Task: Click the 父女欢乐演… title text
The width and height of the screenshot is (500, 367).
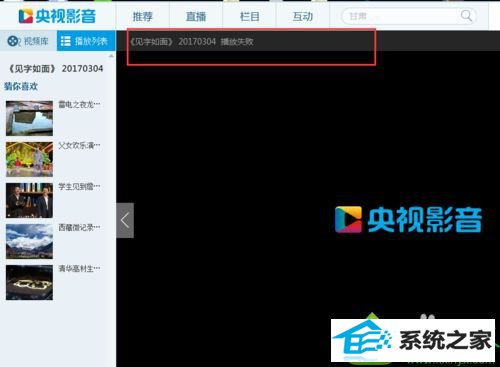Action: pyautogui.click(x=79, y=145)
